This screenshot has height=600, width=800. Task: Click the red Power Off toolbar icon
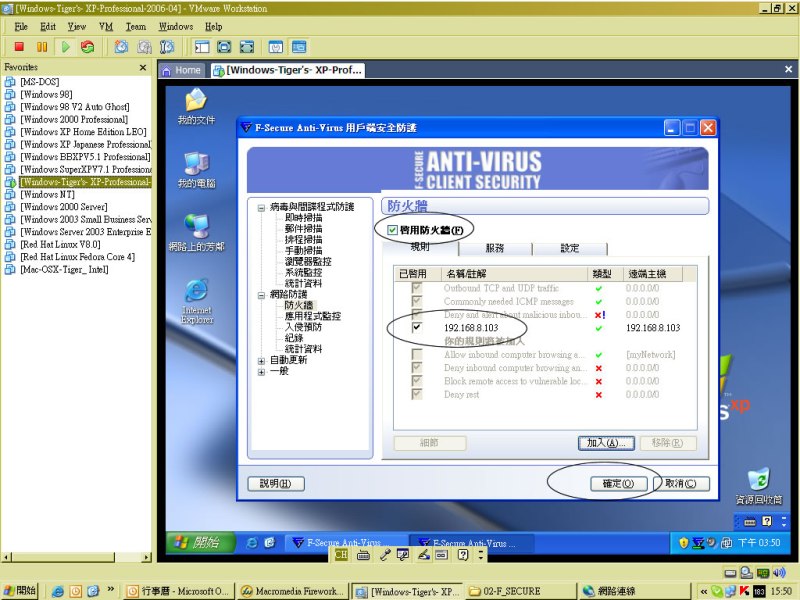[x=19, y=46]
